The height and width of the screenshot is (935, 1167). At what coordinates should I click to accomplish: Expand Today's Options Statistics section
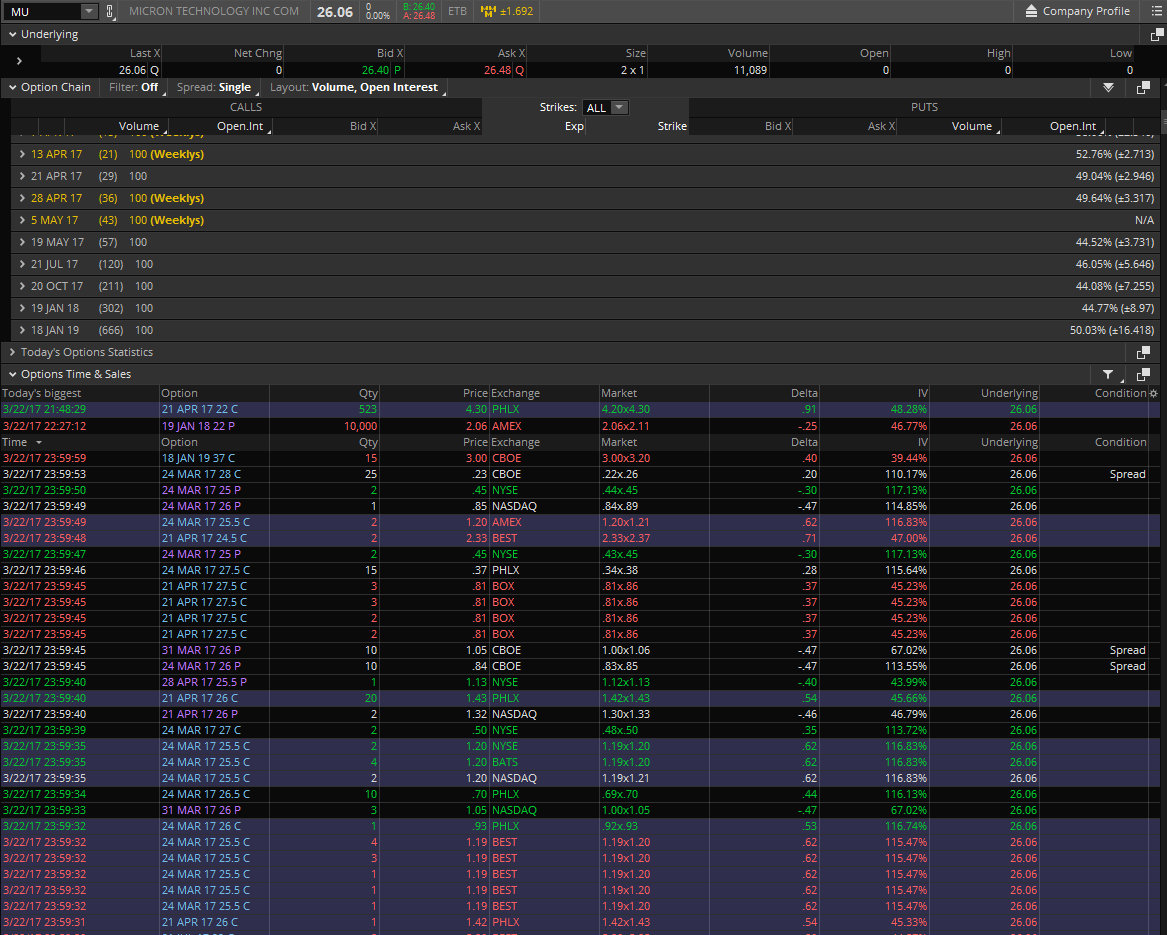[x=12, y=353]
